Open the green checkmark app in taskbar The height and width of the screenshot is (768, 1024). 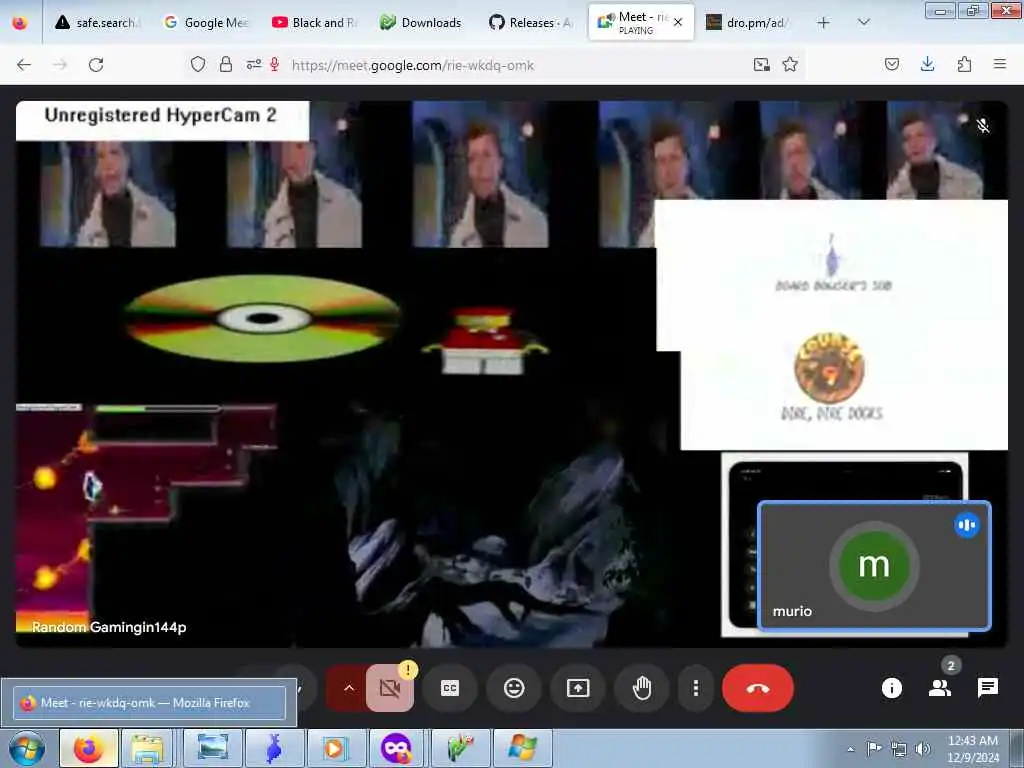click(x=460, y=748)
